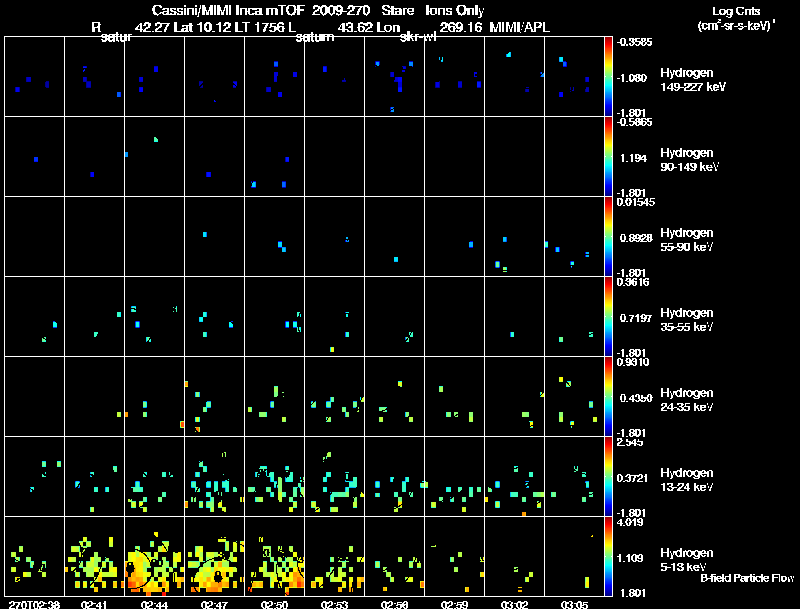Click the 03:02 time label

(x=514, y=604)
